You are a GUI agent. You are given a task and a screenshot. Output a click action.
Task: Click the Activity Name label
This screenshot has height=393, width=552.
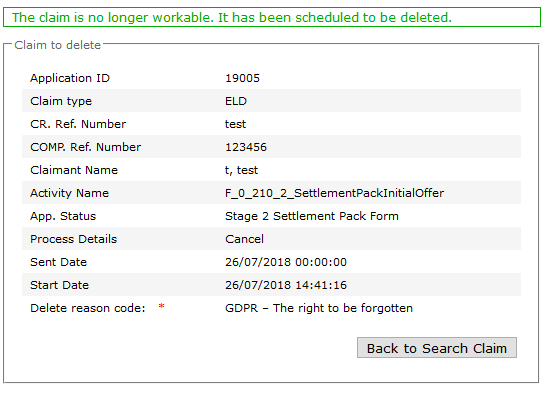pyautogui.click(x=69, y=193)
